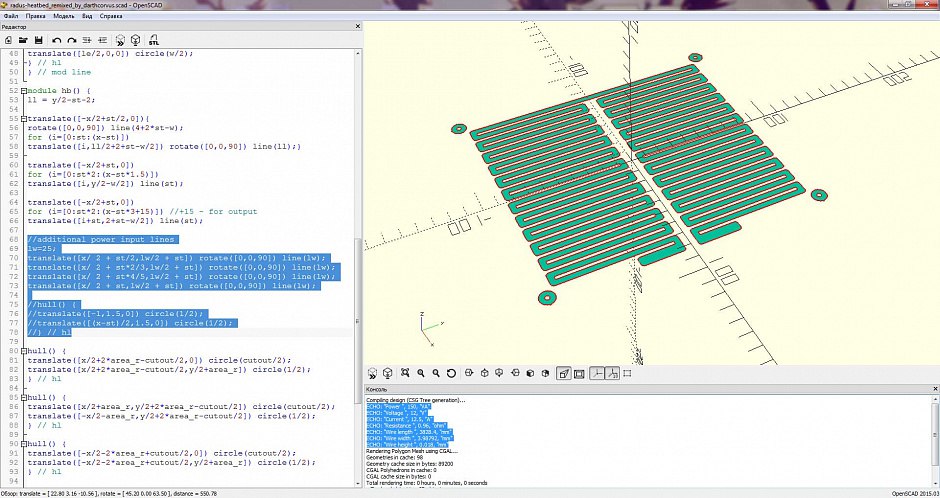Toggle the axis scale markers
This screenshot has height=498, width=940.
tap(612, 373)
